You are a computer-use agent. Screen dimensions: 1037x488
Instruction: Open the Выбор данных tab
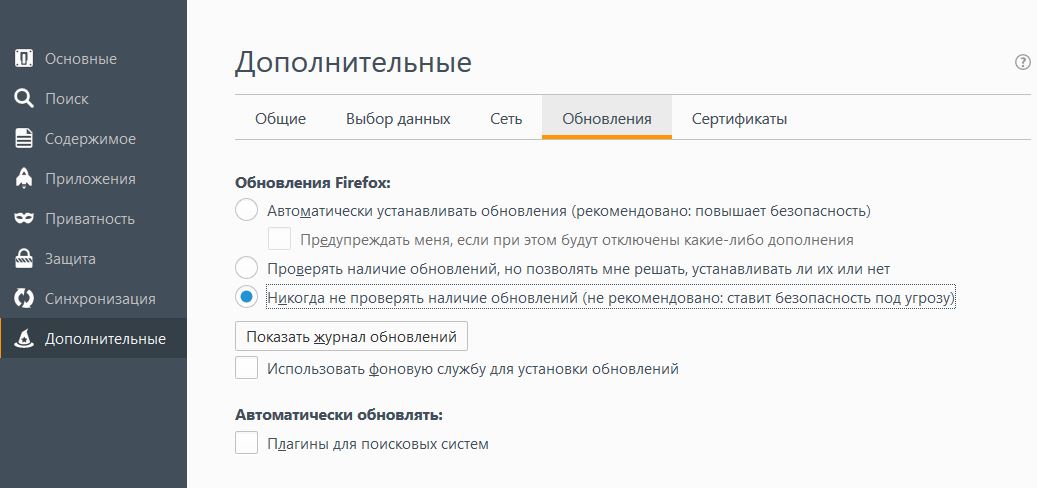pyautogui.click(x=398, y=118)
